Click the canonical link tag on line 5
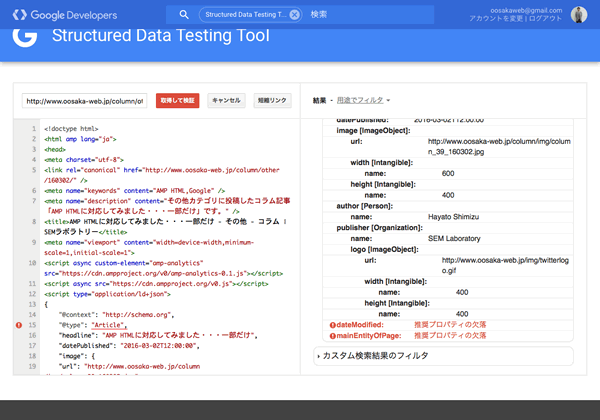The width and height of the screenshot is (600, 420). pos(161,175)
